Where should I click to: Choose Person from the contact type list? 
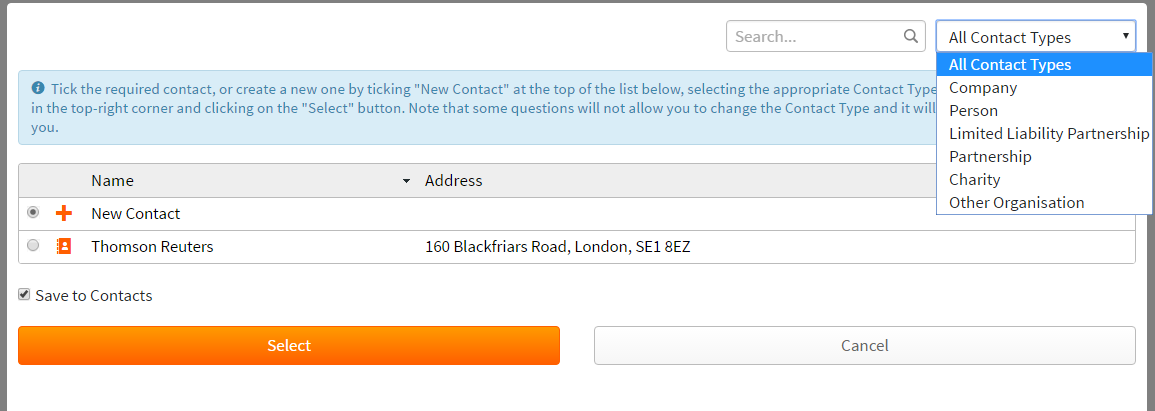click(x=973, y=110)
